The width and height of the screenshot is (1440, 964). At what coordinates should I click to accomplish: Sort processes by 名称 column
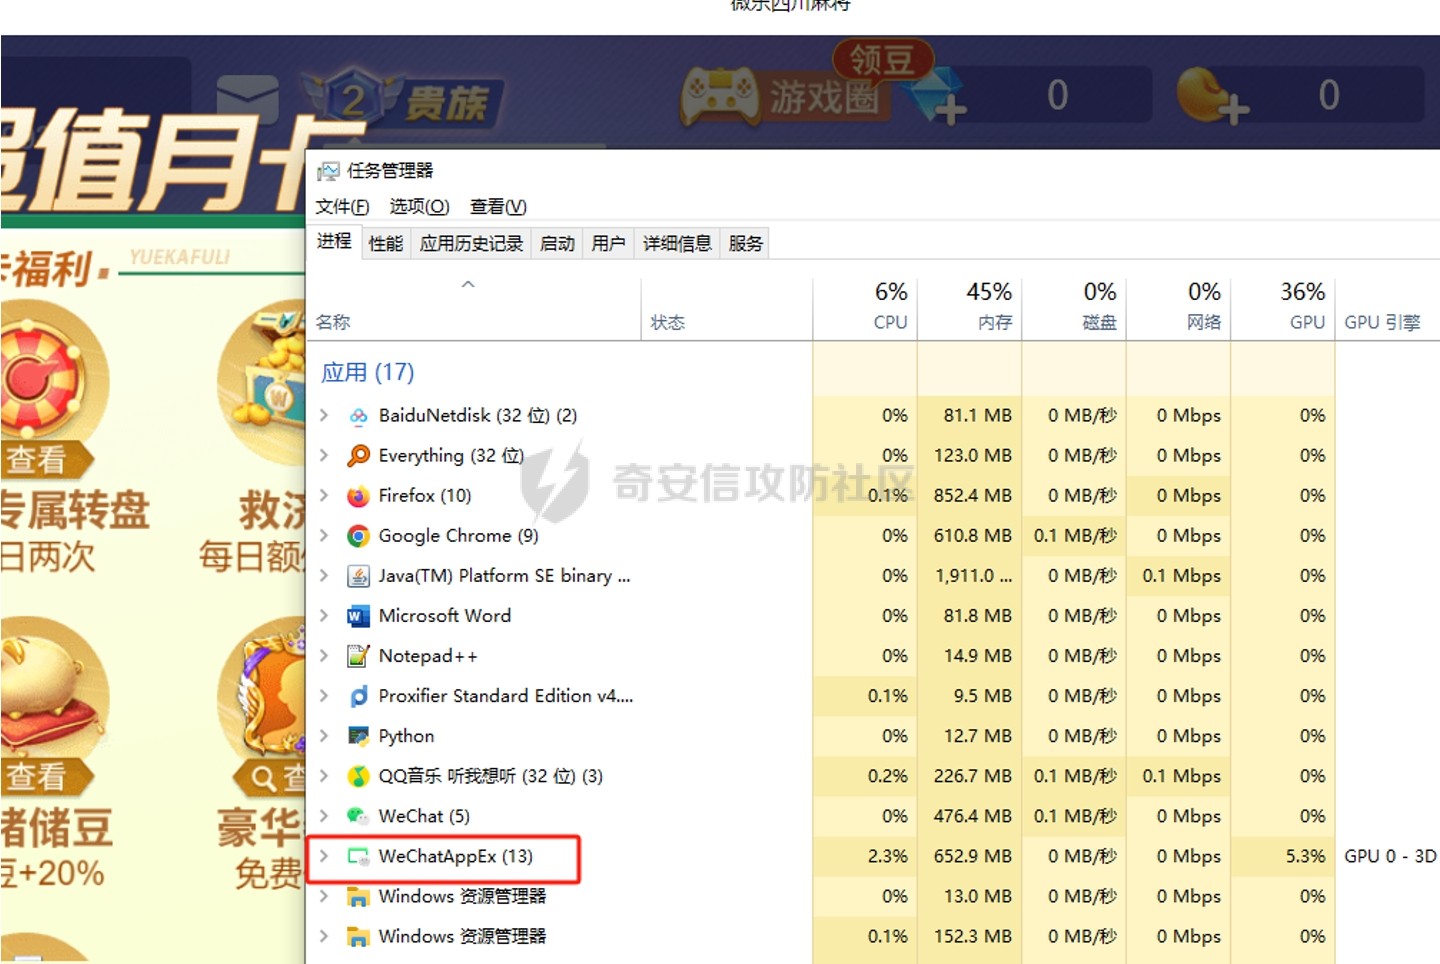click(474, 308)
